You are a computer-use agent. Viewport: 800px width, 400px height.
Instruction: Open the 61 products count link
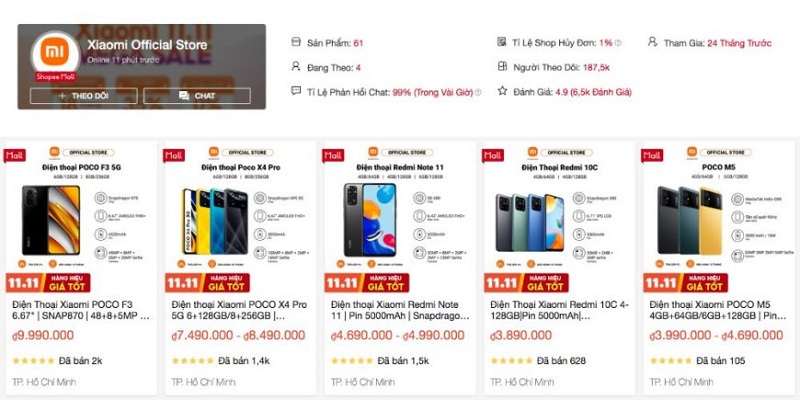tap(358, 43)
